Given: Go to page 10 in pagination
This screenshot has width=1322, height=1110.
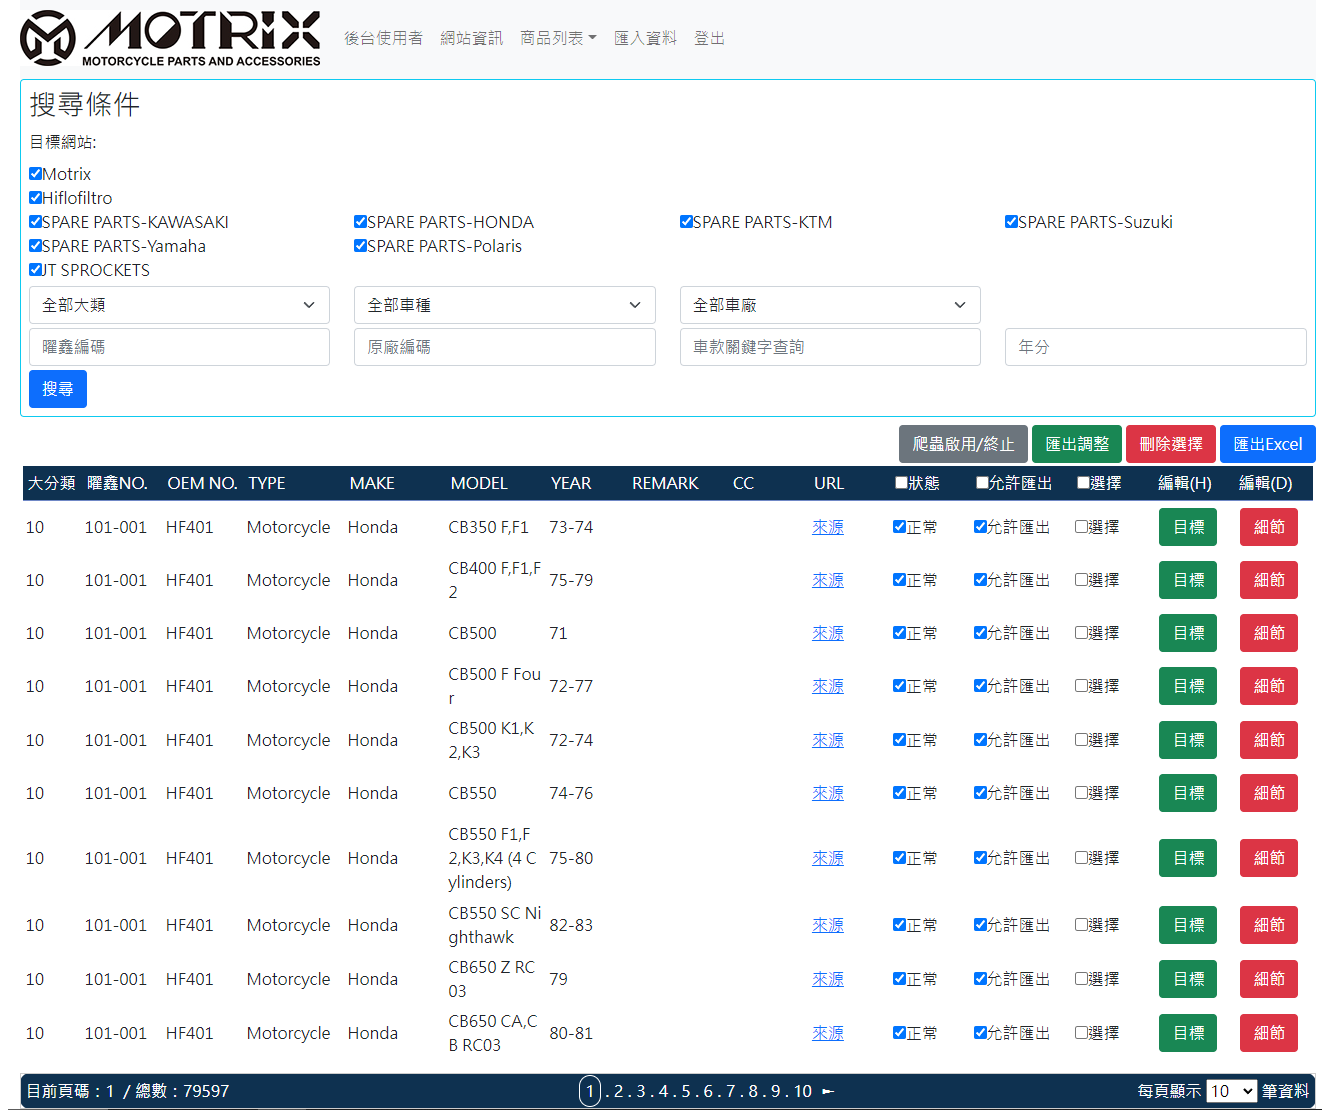Looking at the screenshot, I should point(803,1091).
